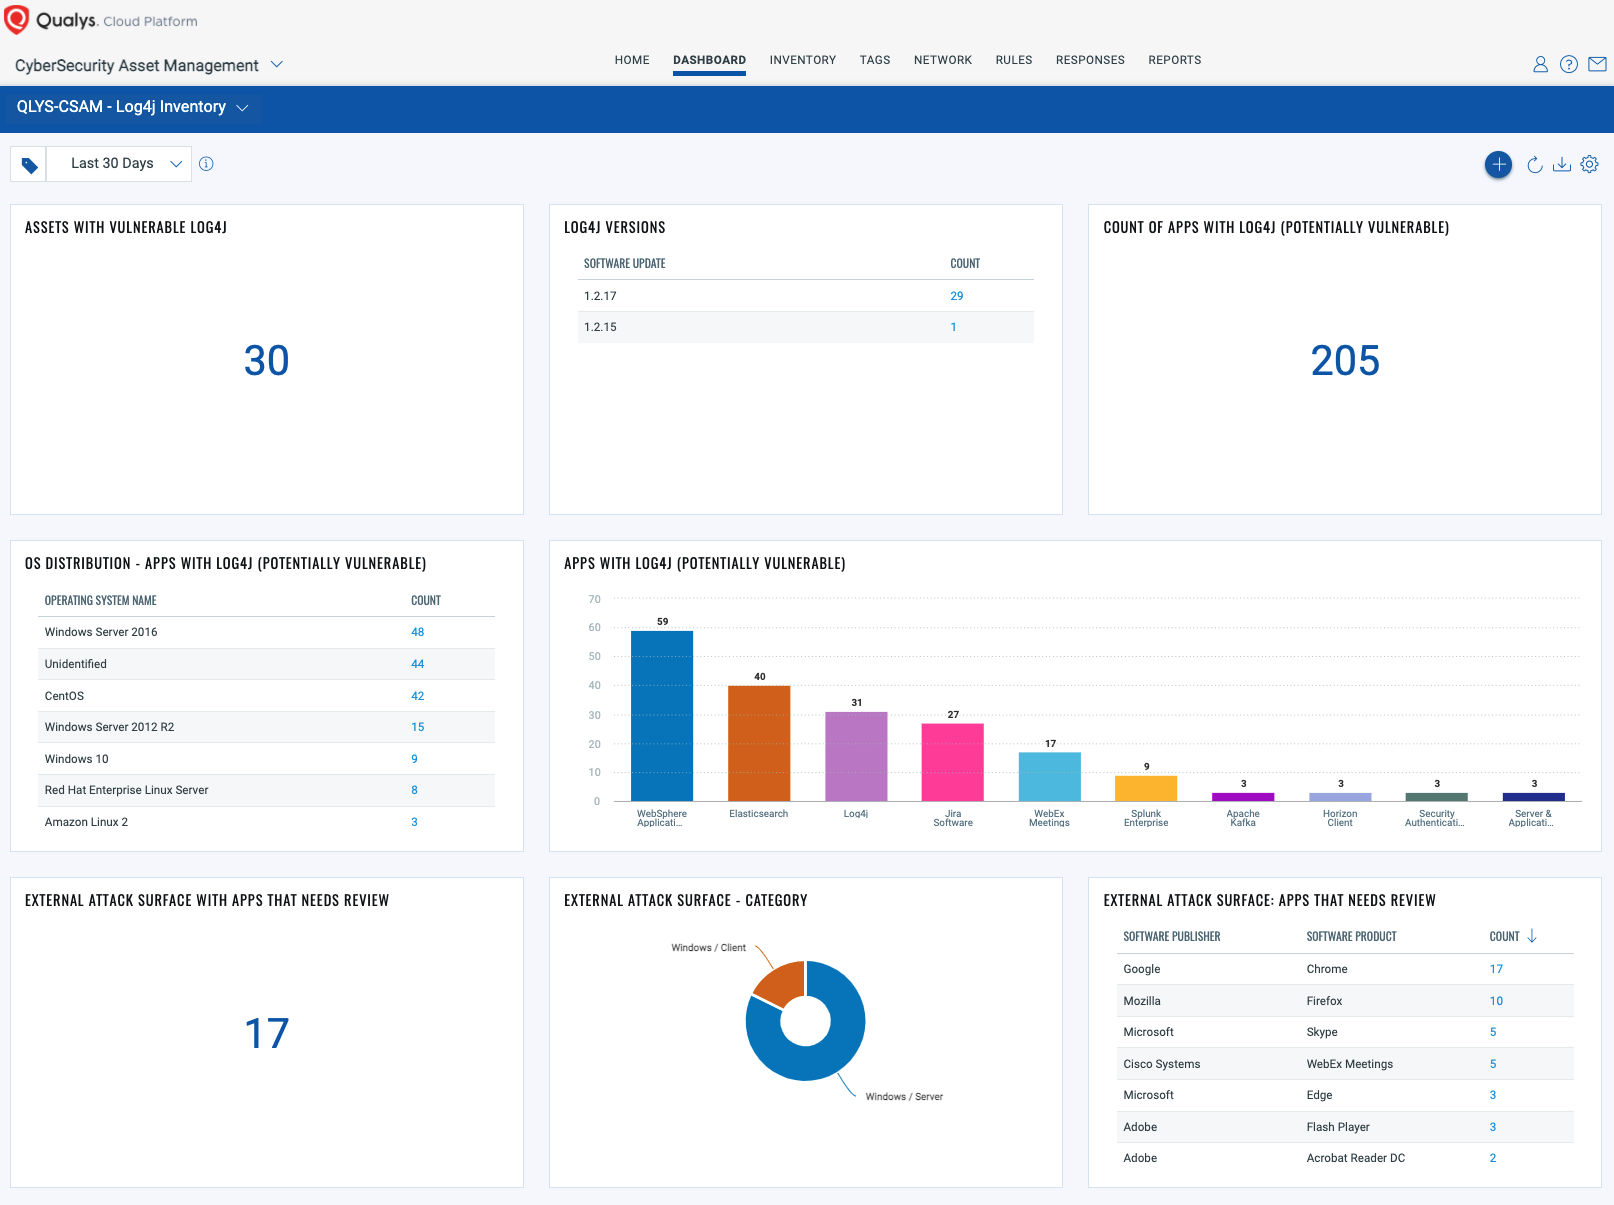
Task: Click the light blue WebEx Meetings bar
Action: click(x=1050, y=776)
